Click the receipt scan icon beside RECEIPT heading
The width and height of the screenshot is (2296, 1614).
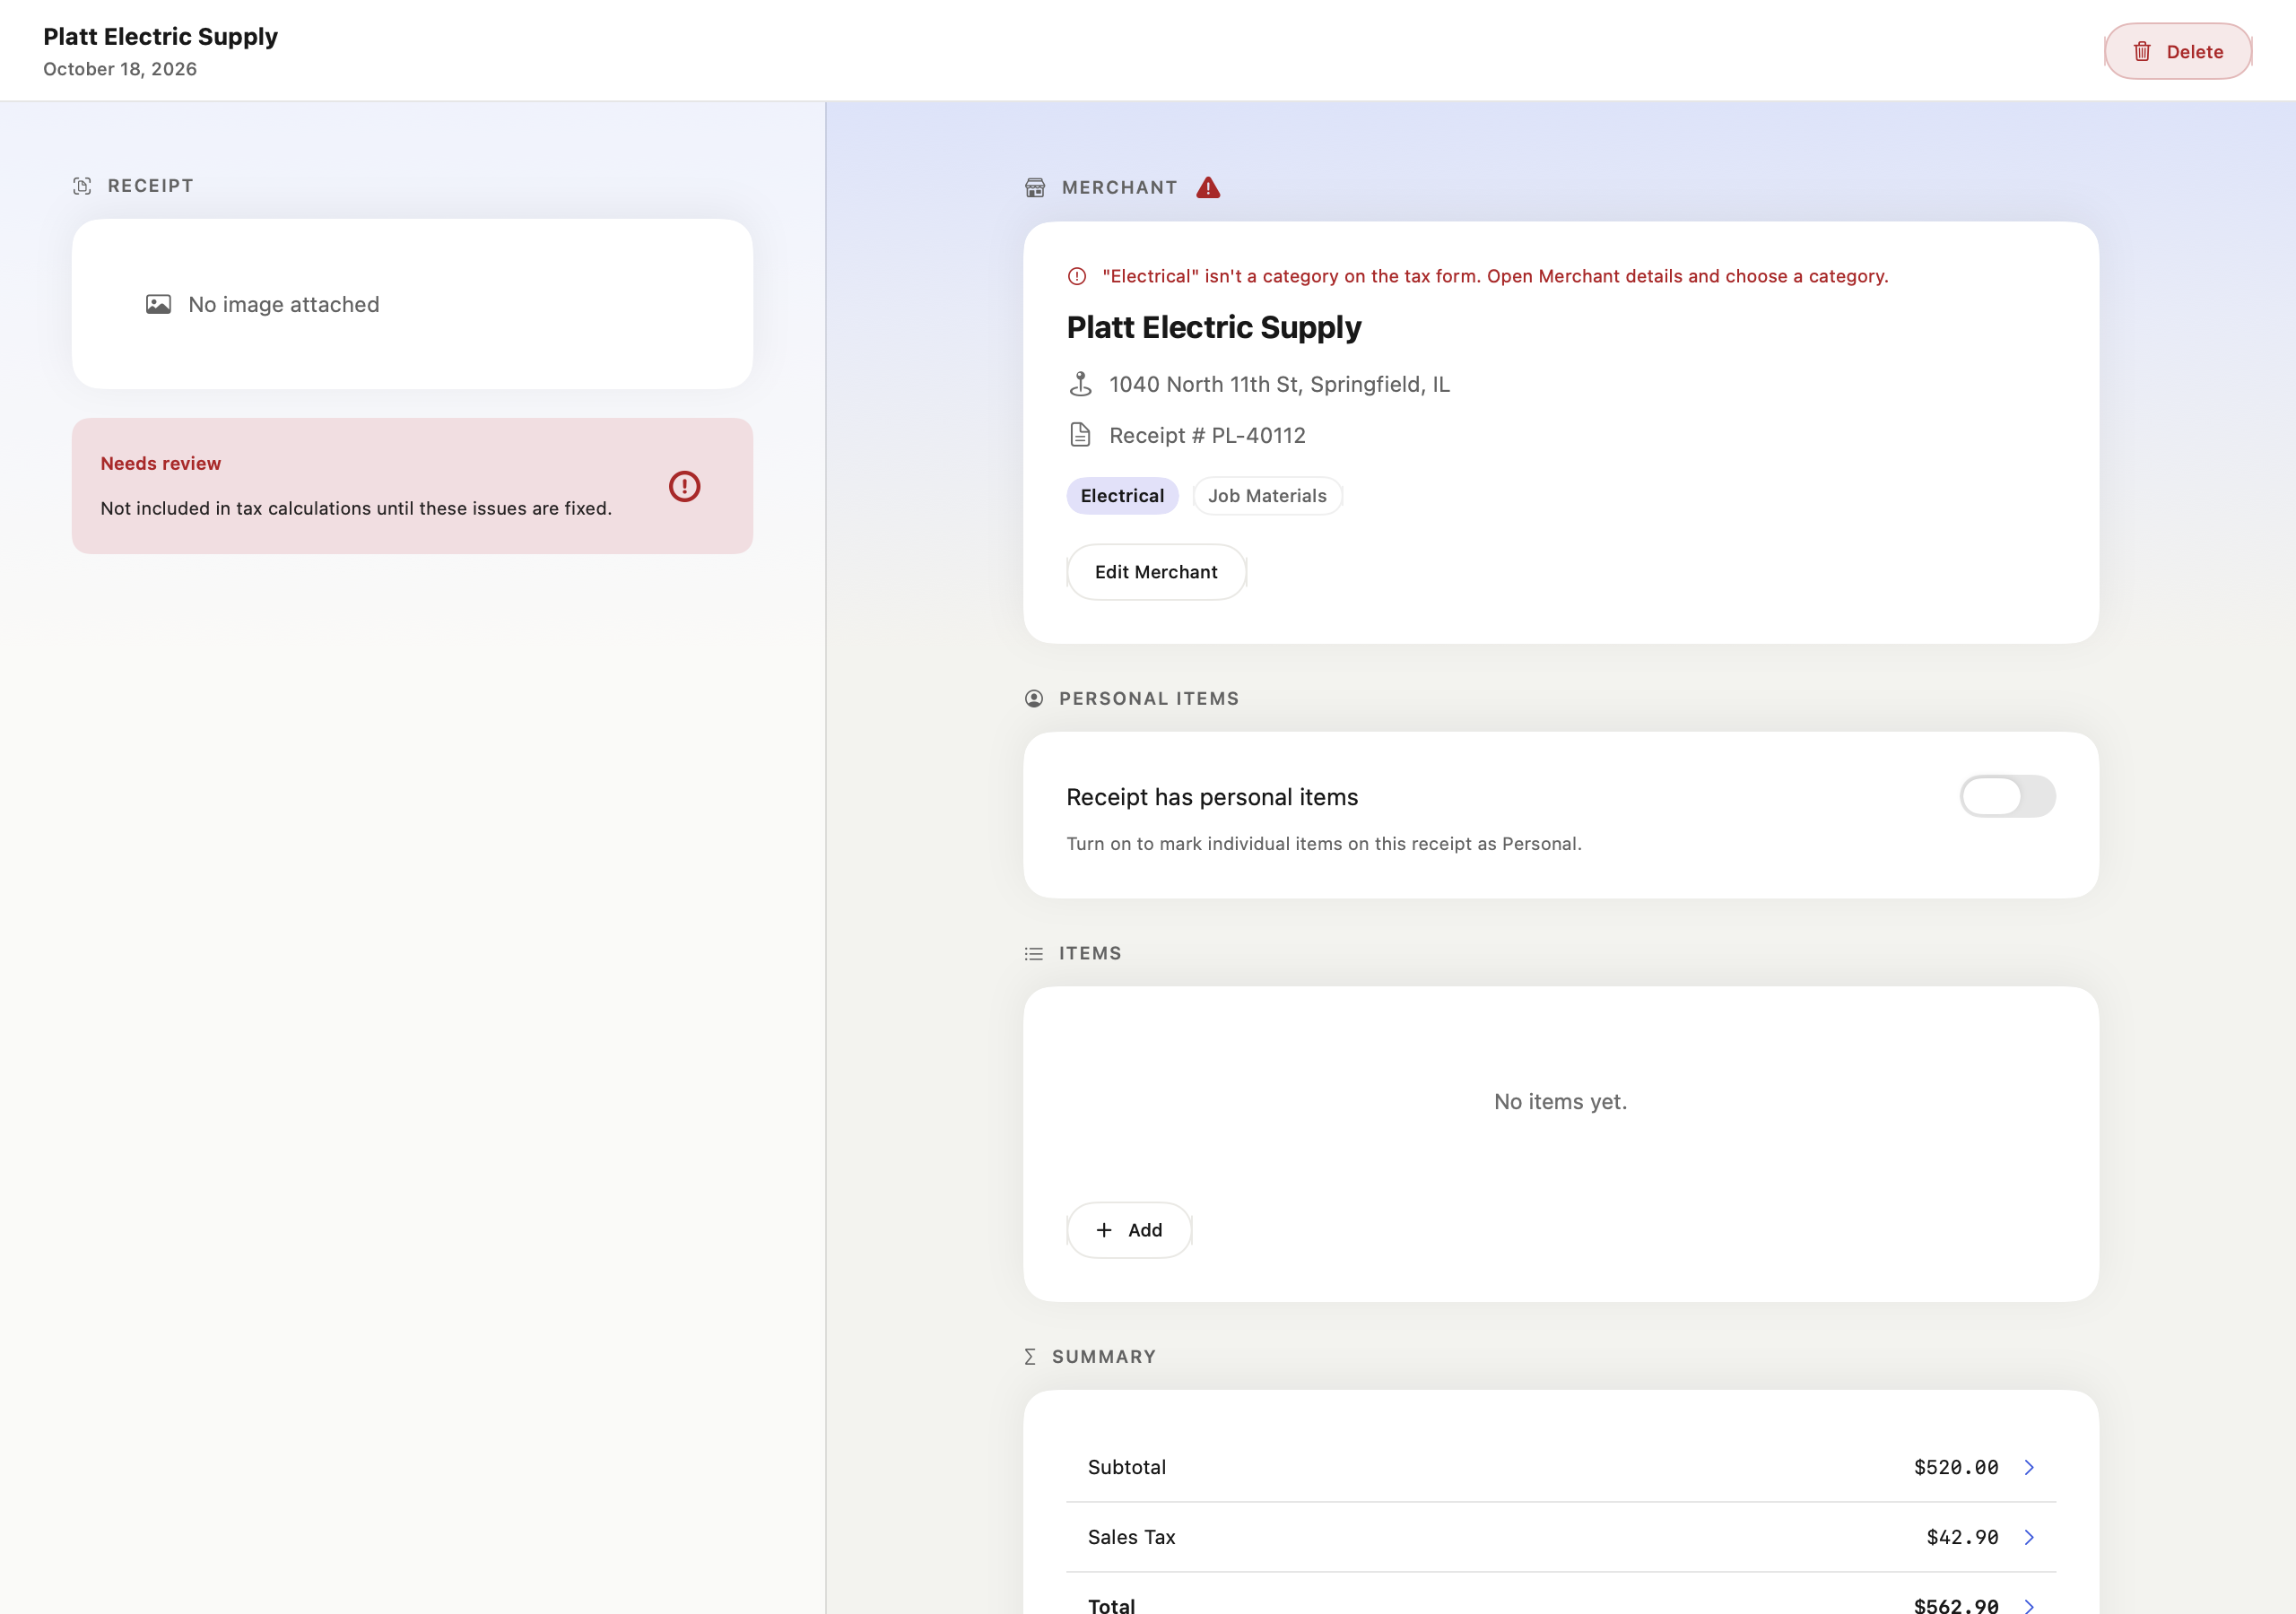[82, 186]
